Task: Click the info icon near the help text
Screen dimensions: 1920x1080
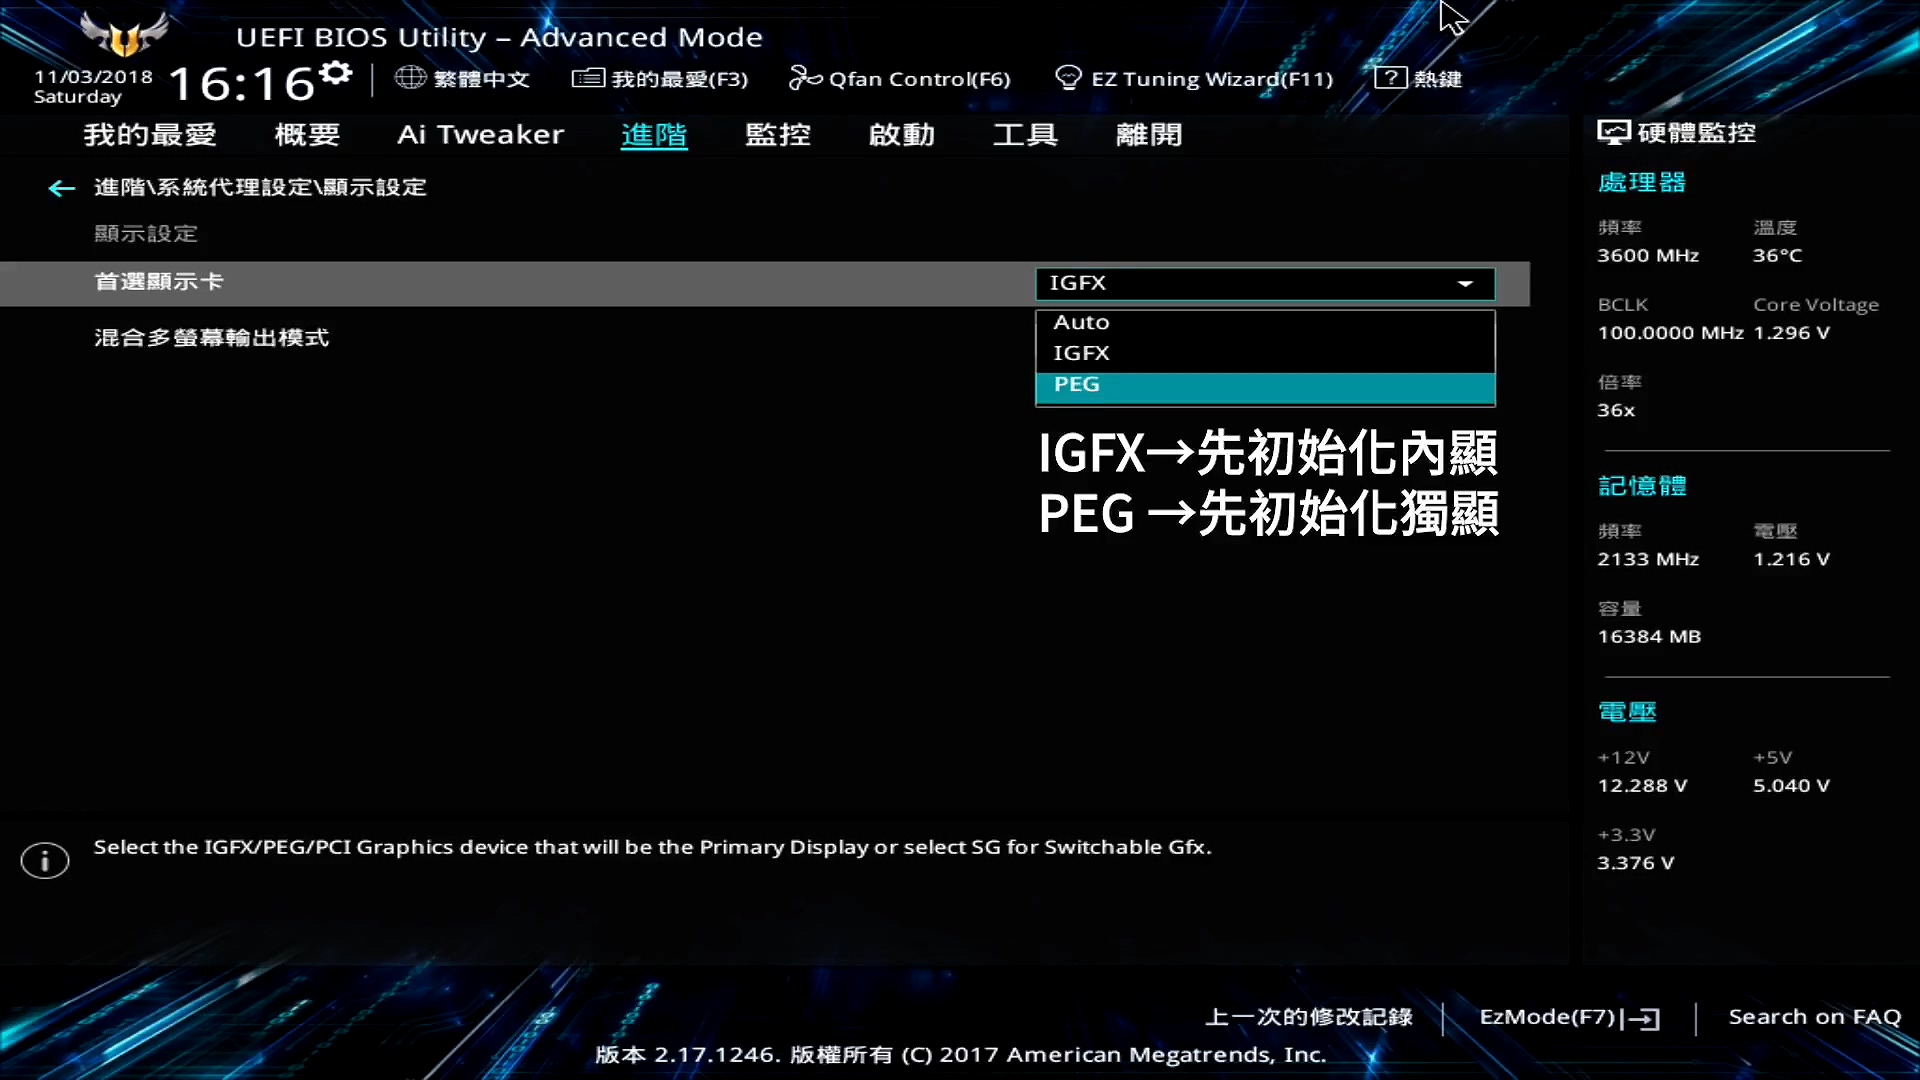Action: click(x=44, y=860)
